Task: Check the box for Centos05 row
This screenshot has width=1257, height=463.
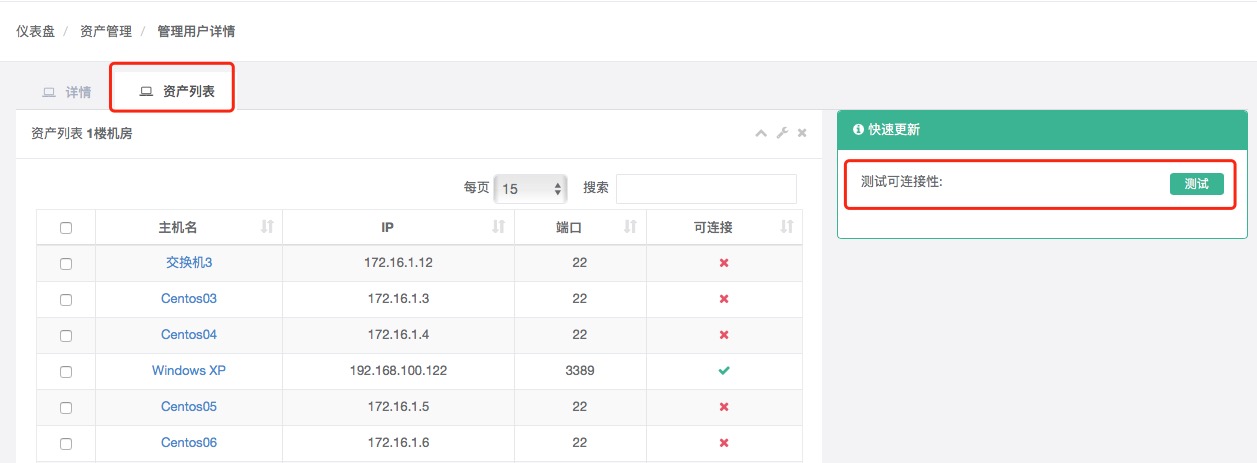Action: pyautogui.click(x=66, y=408)
